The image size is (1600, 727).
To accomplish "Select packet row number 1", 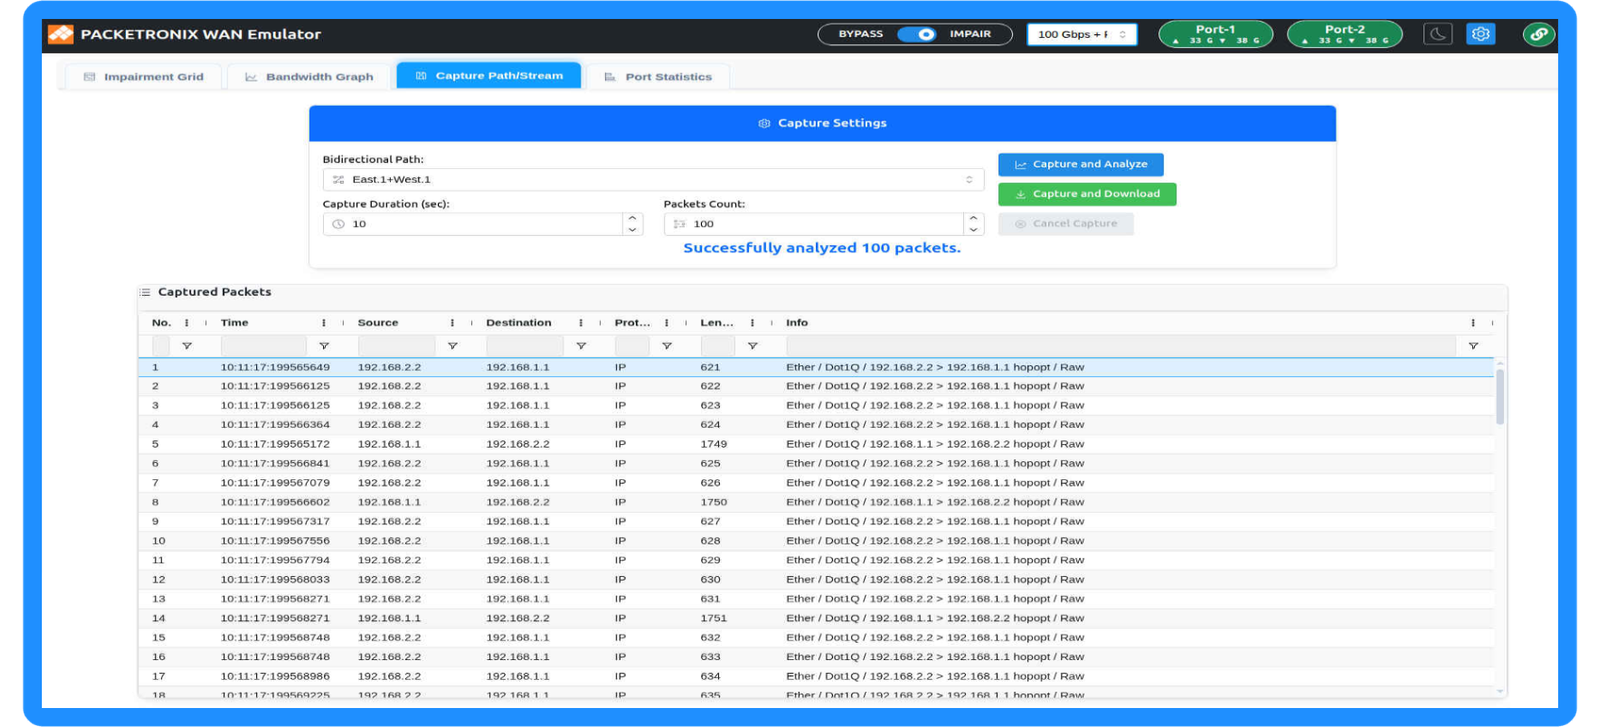I will point(816,367).
